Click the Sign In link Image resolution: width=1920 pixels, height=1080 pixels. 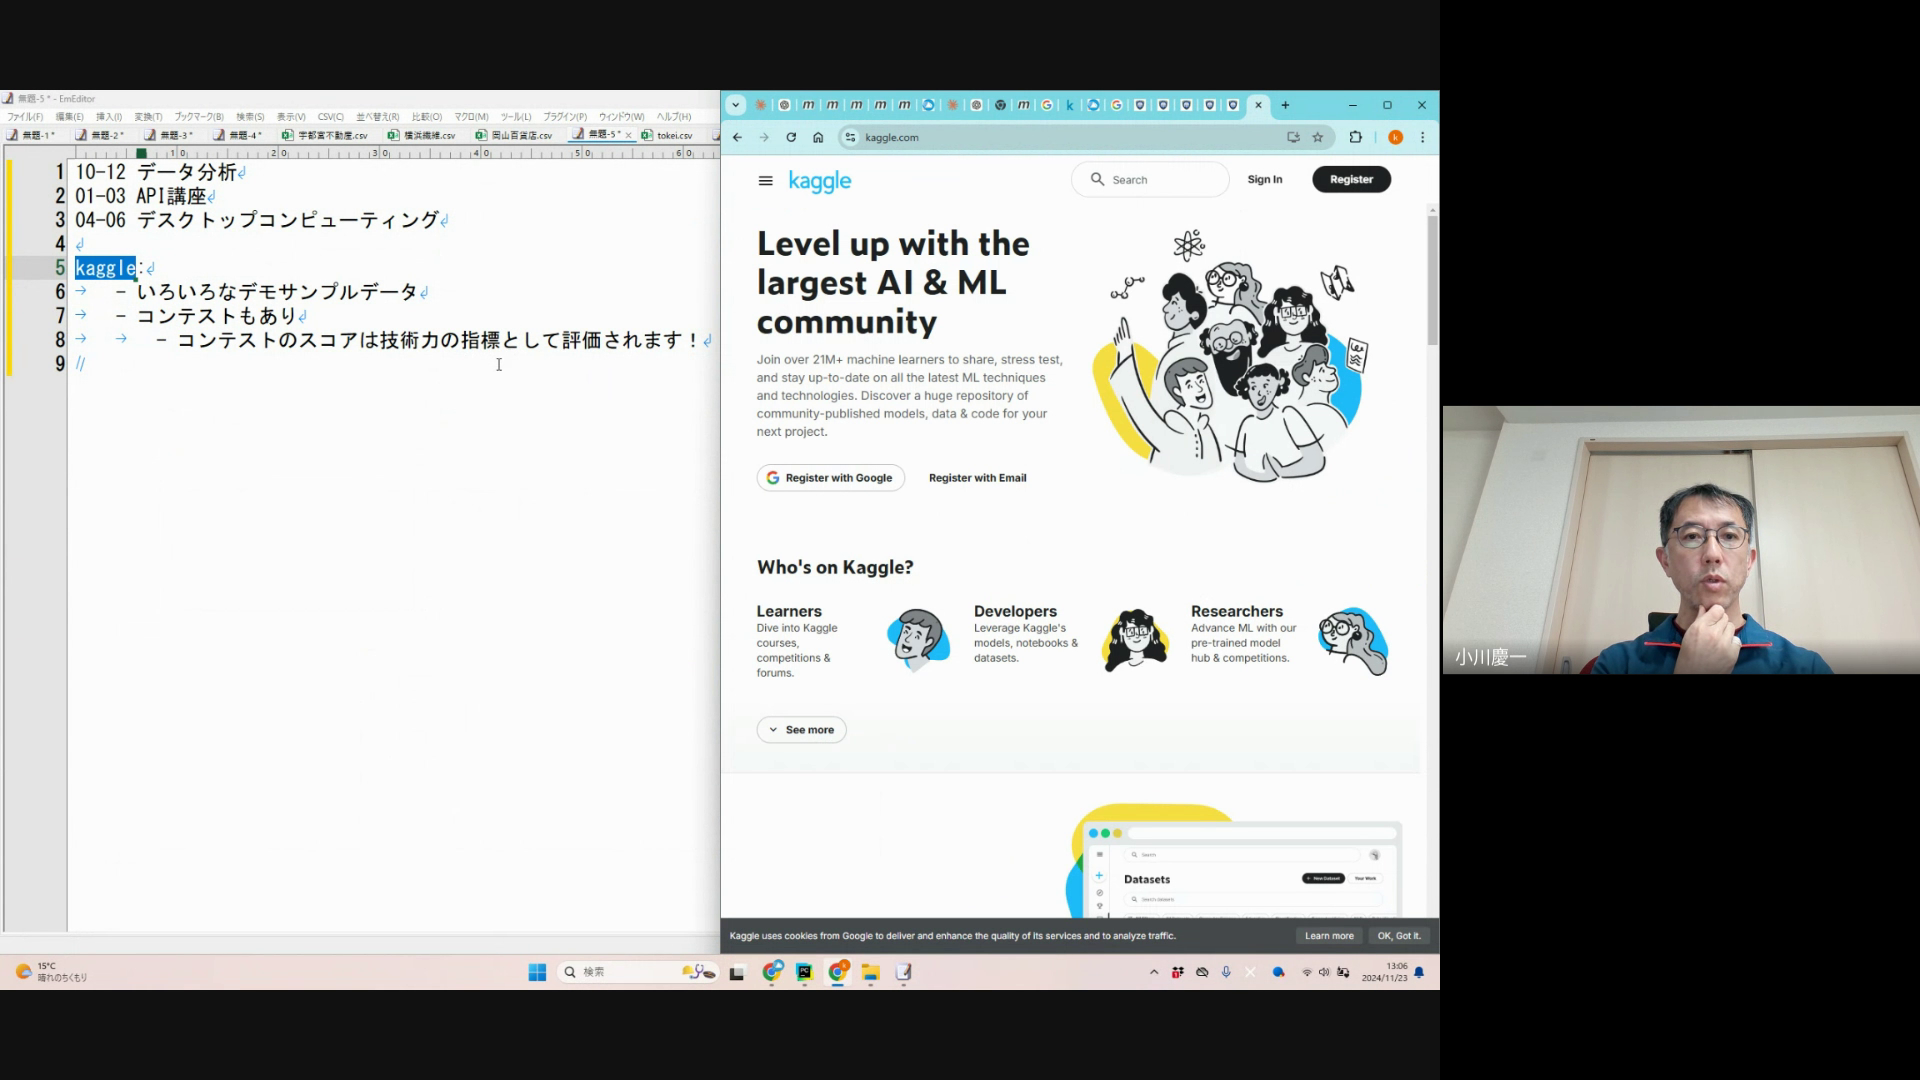point(1264,179)
